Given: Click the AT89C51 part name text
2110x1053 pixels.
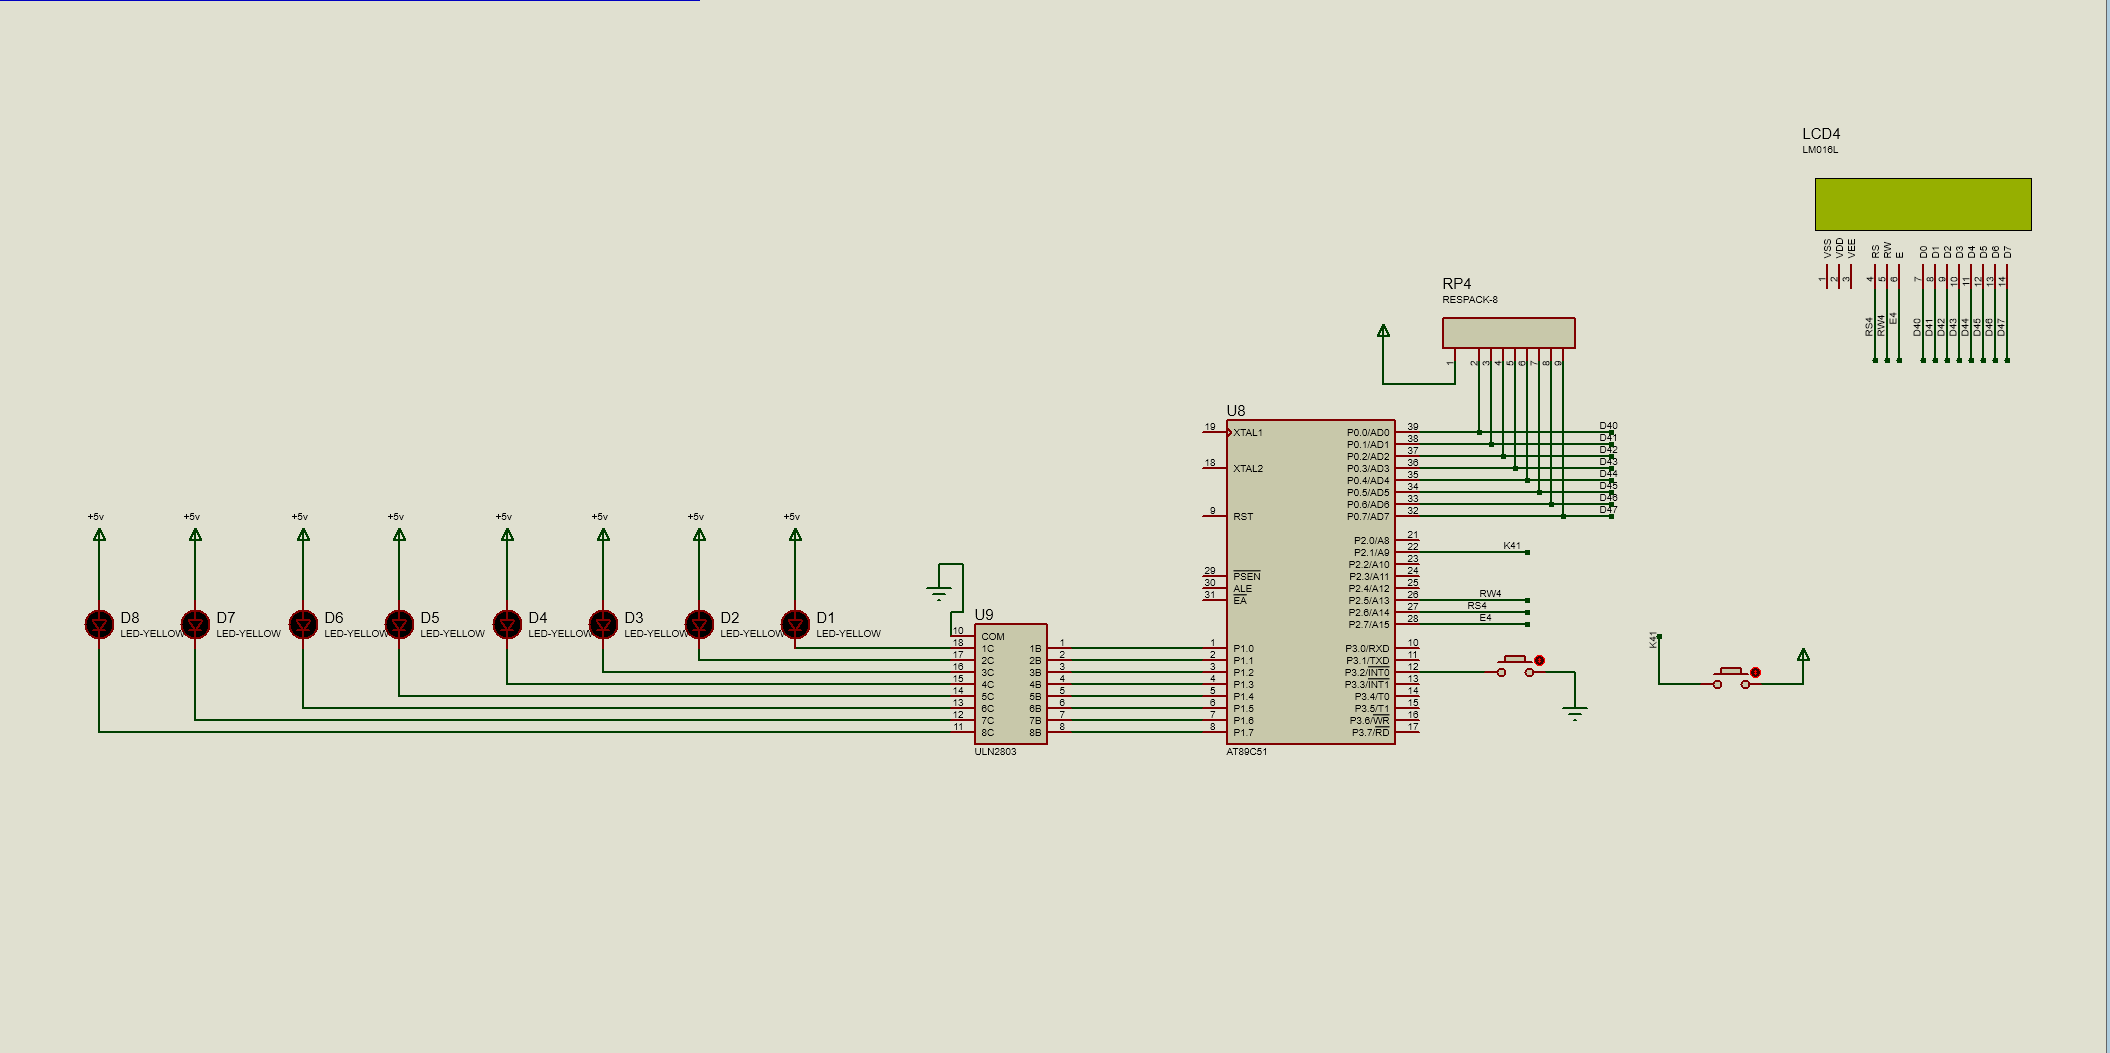Looking at the screenshot, I should coord(1247,752).
